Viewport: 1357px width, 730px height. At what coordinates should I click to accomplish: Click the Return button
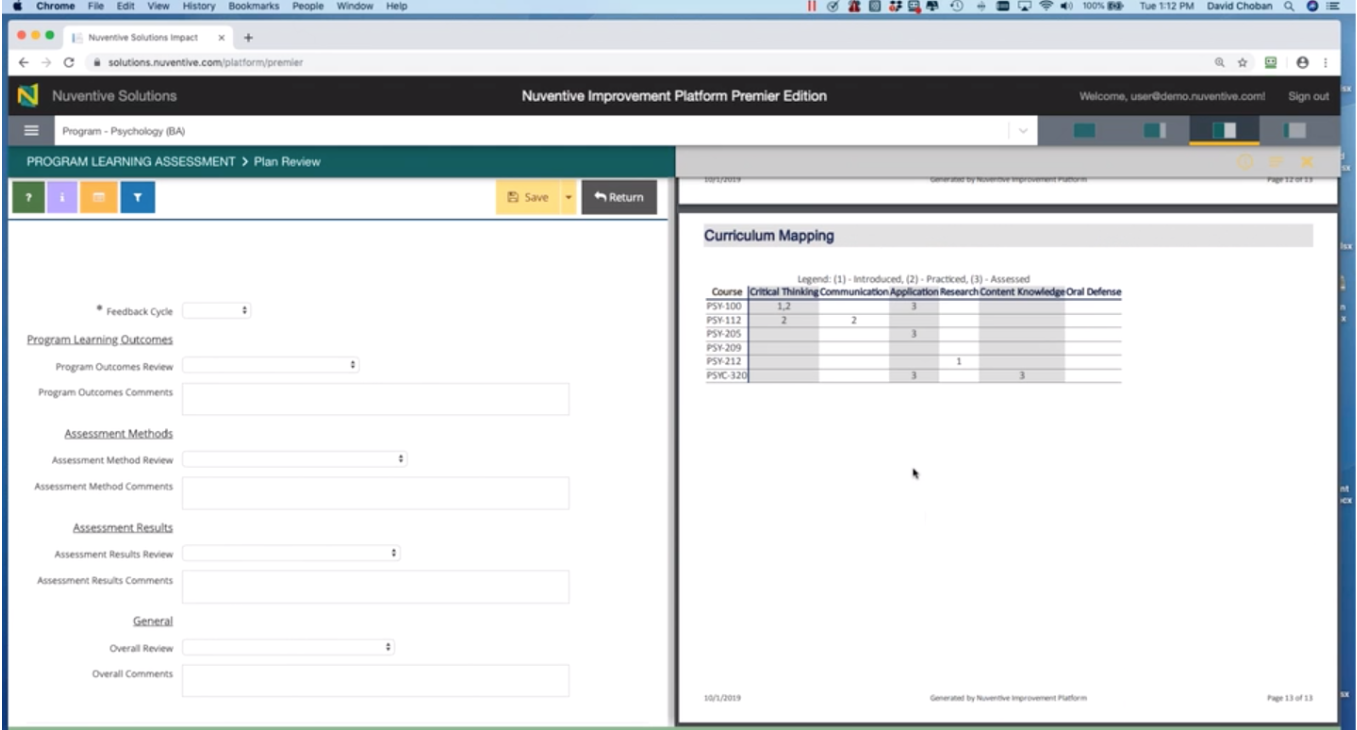pos(619,197)
